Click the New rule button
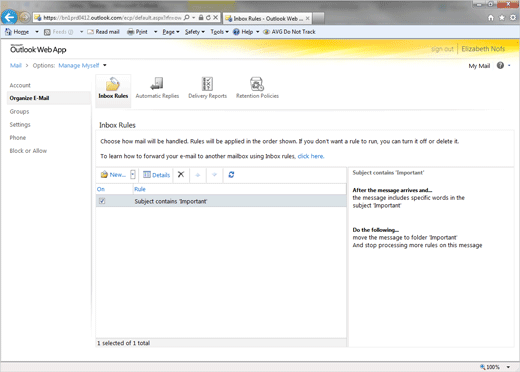The height and width of the screenshot is (372, 520). [113, 175]
